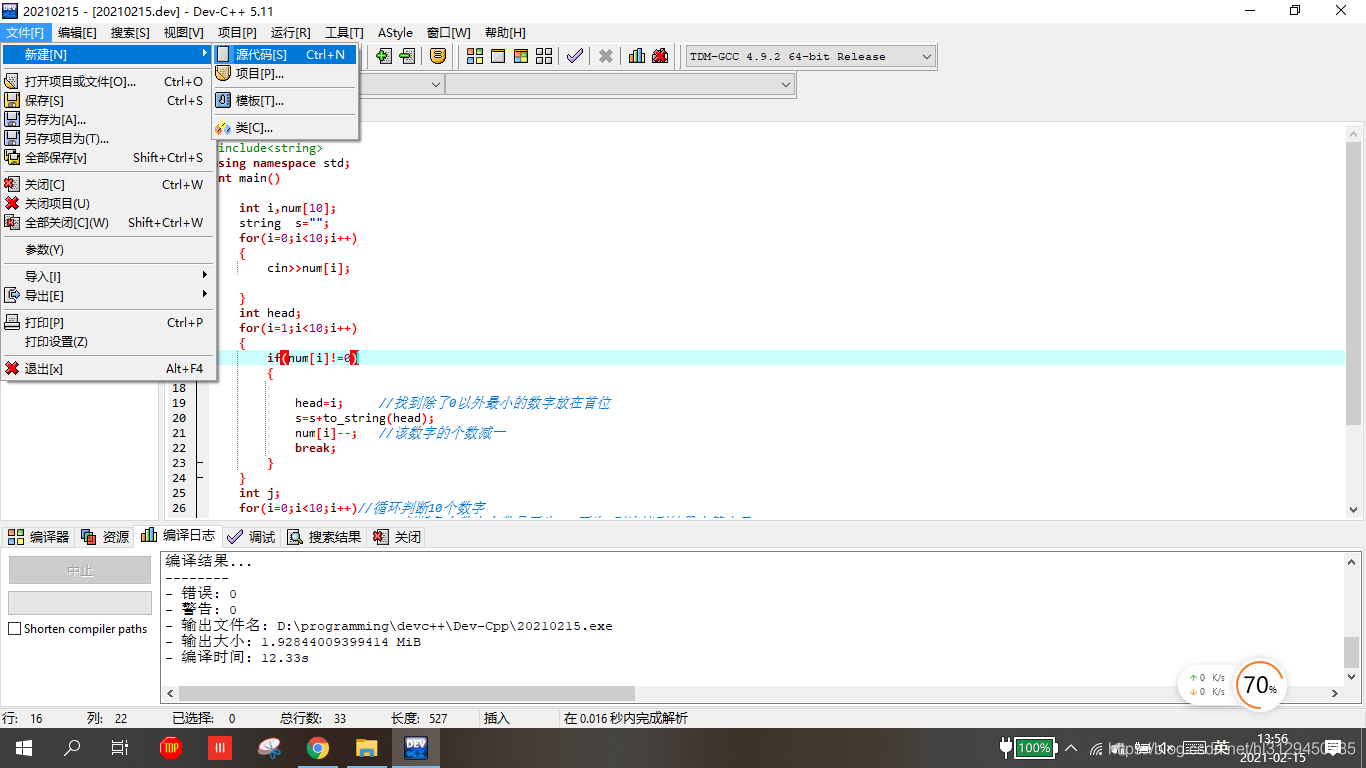Expand the 导出[E] submenu
This screenshot has width=1366, height=768.
107,295
